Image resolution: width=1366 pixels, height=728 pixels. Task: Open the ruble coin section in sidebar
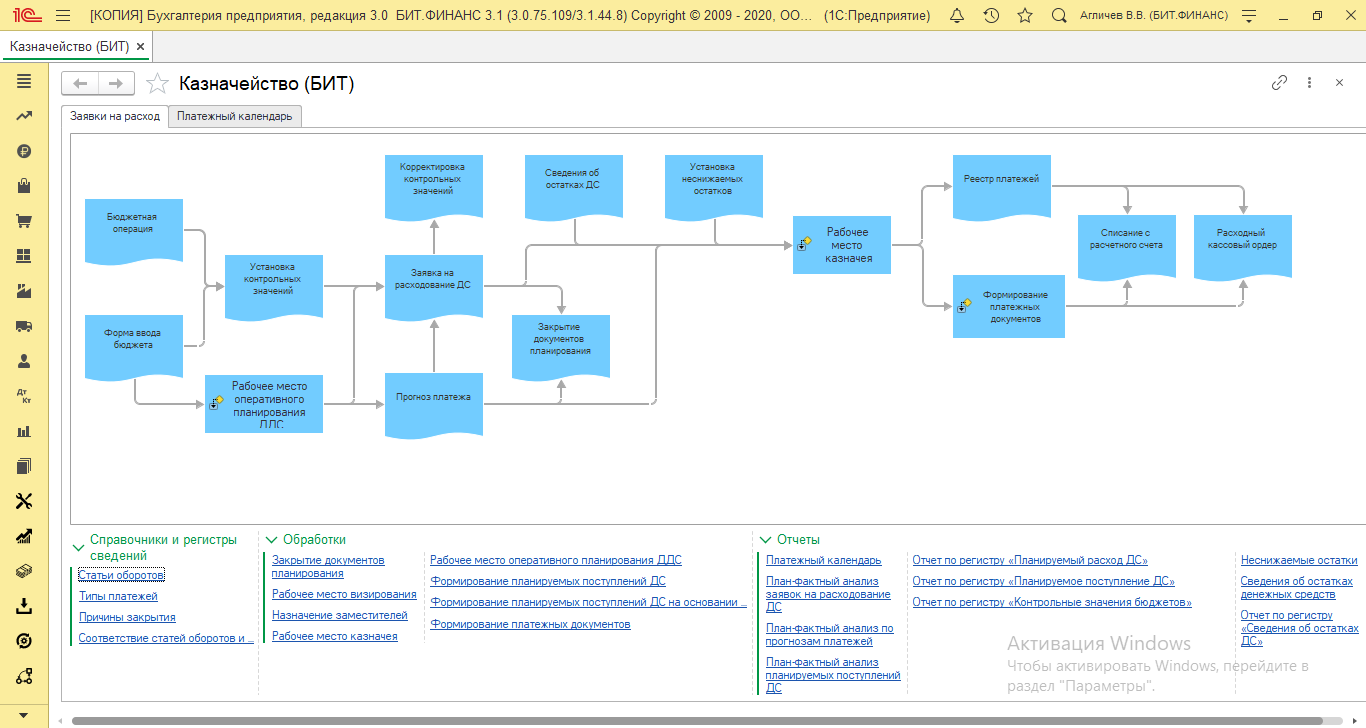(25, 151)
